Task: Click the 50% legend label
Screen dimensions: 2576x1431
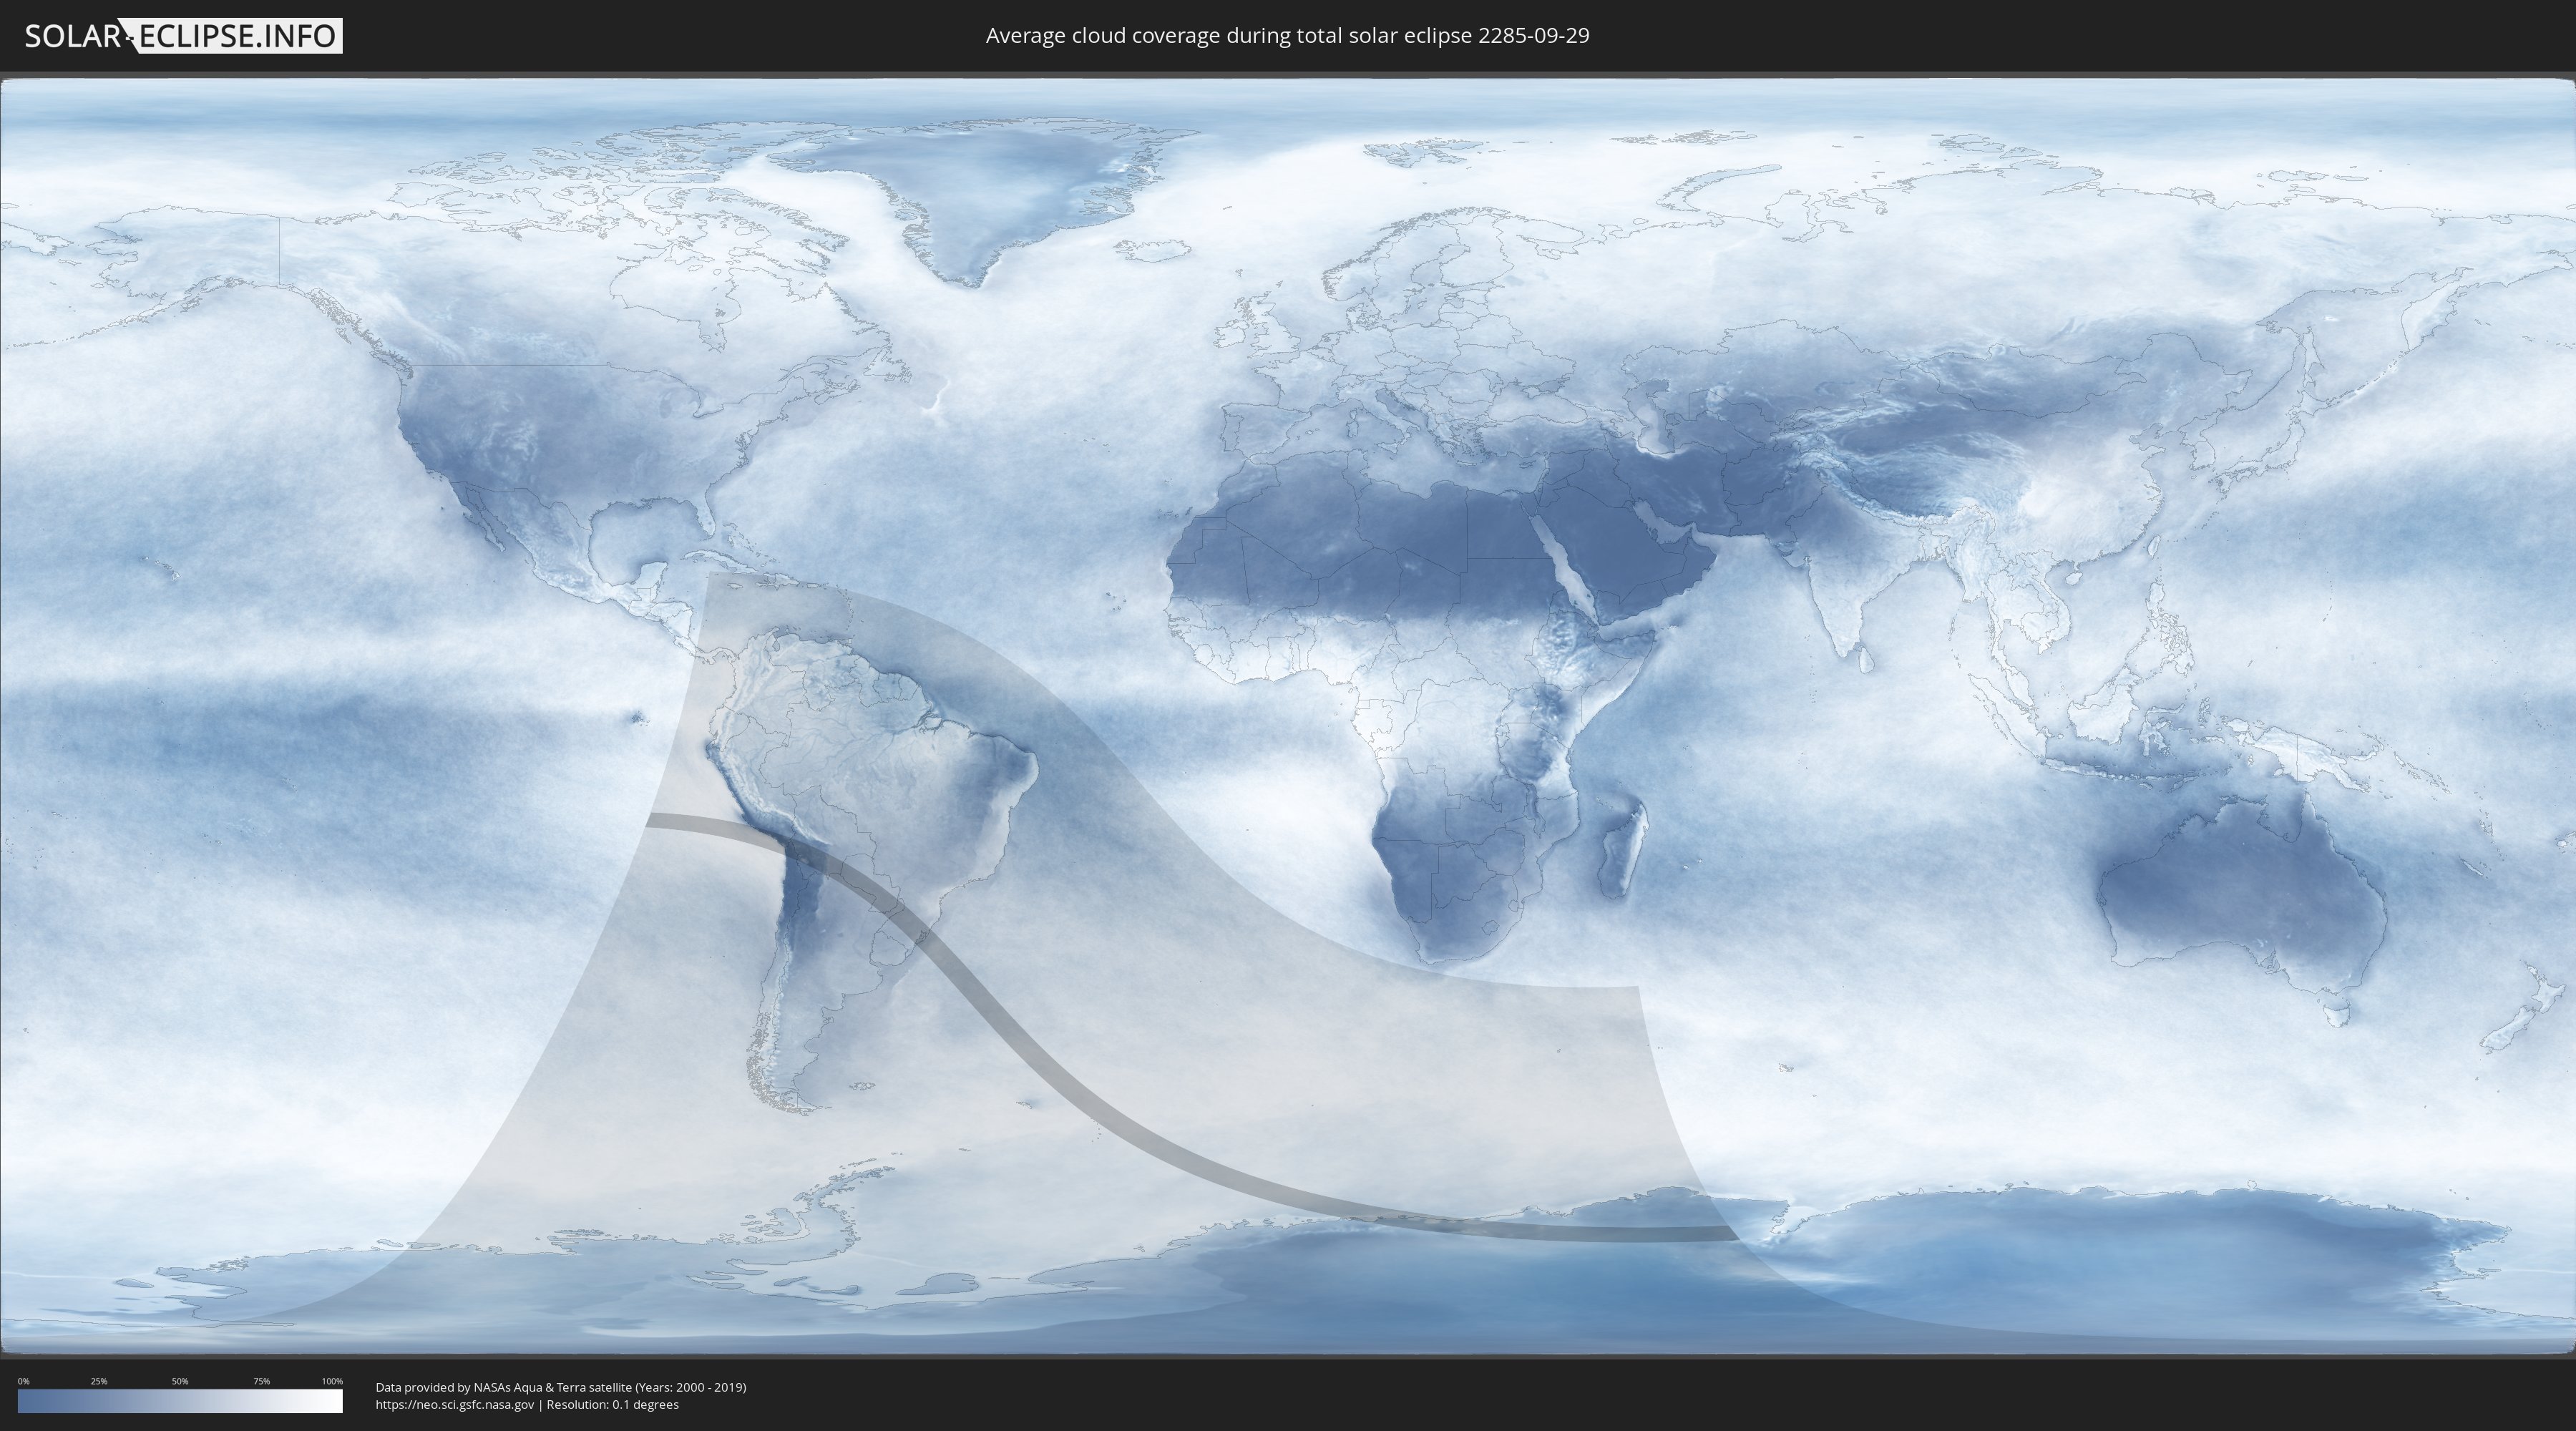Action: pyautogui.click(x=180, y=1381)
